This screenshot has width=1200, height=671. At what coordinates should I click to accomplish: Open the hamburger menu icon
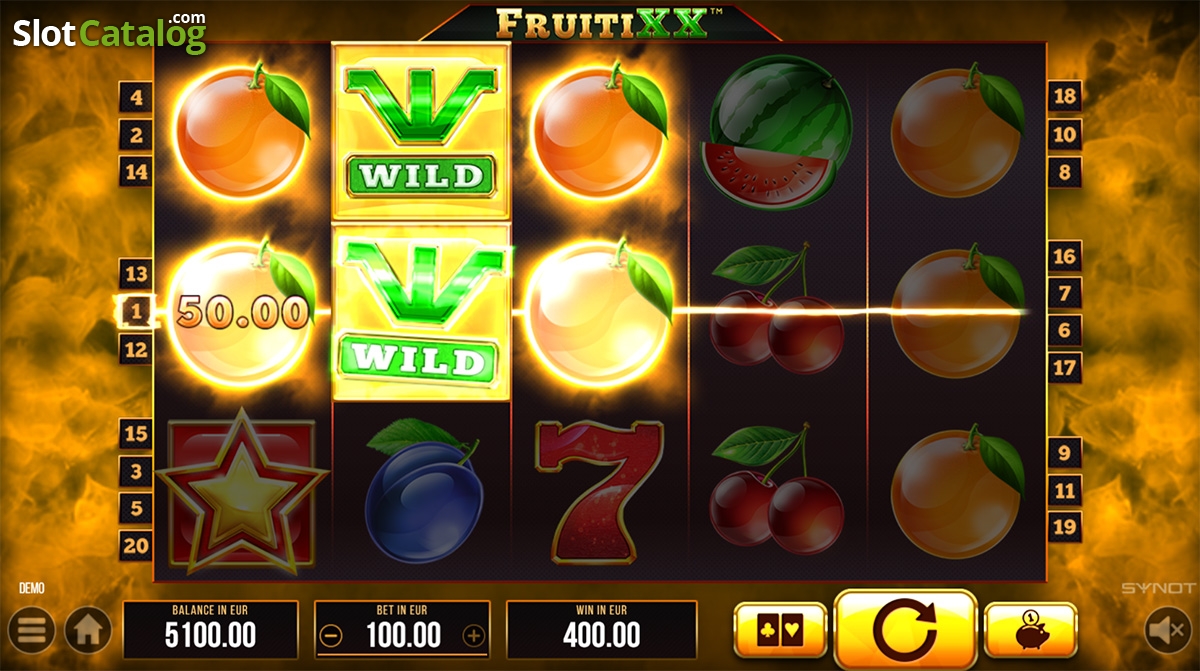click(33, 630)
